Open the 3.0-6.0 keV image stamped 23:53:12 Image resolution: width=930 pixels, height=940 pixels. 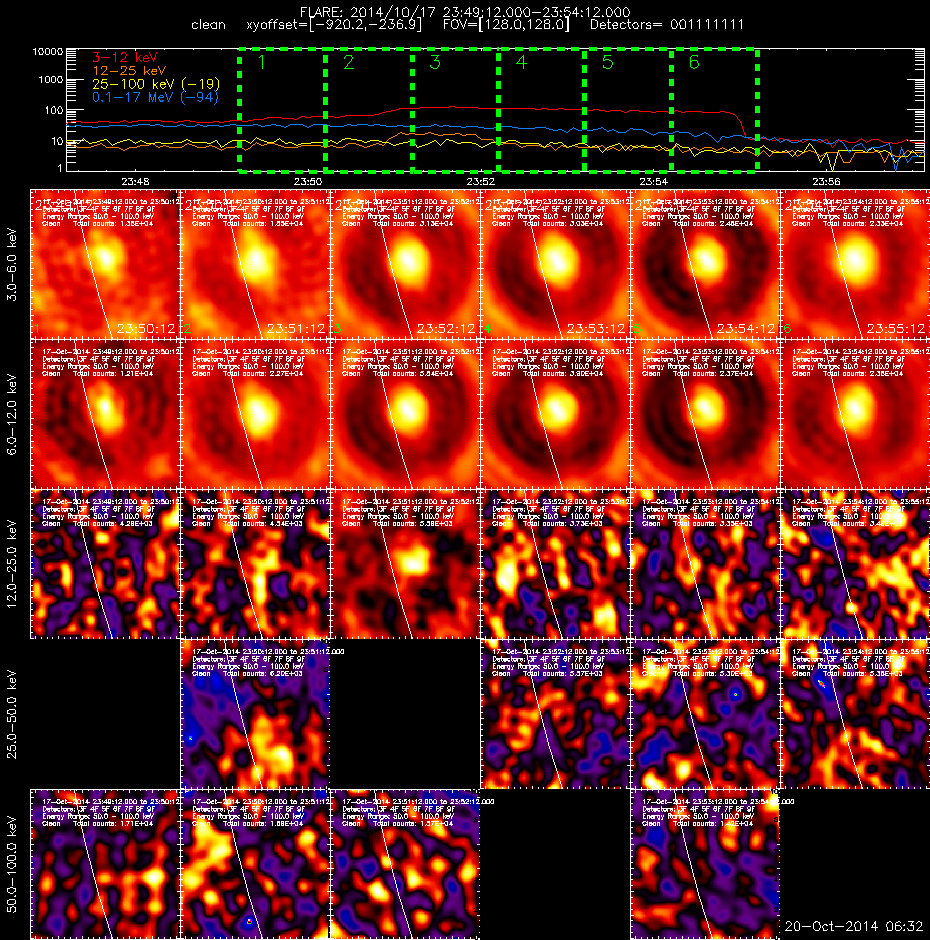point(555,264)
